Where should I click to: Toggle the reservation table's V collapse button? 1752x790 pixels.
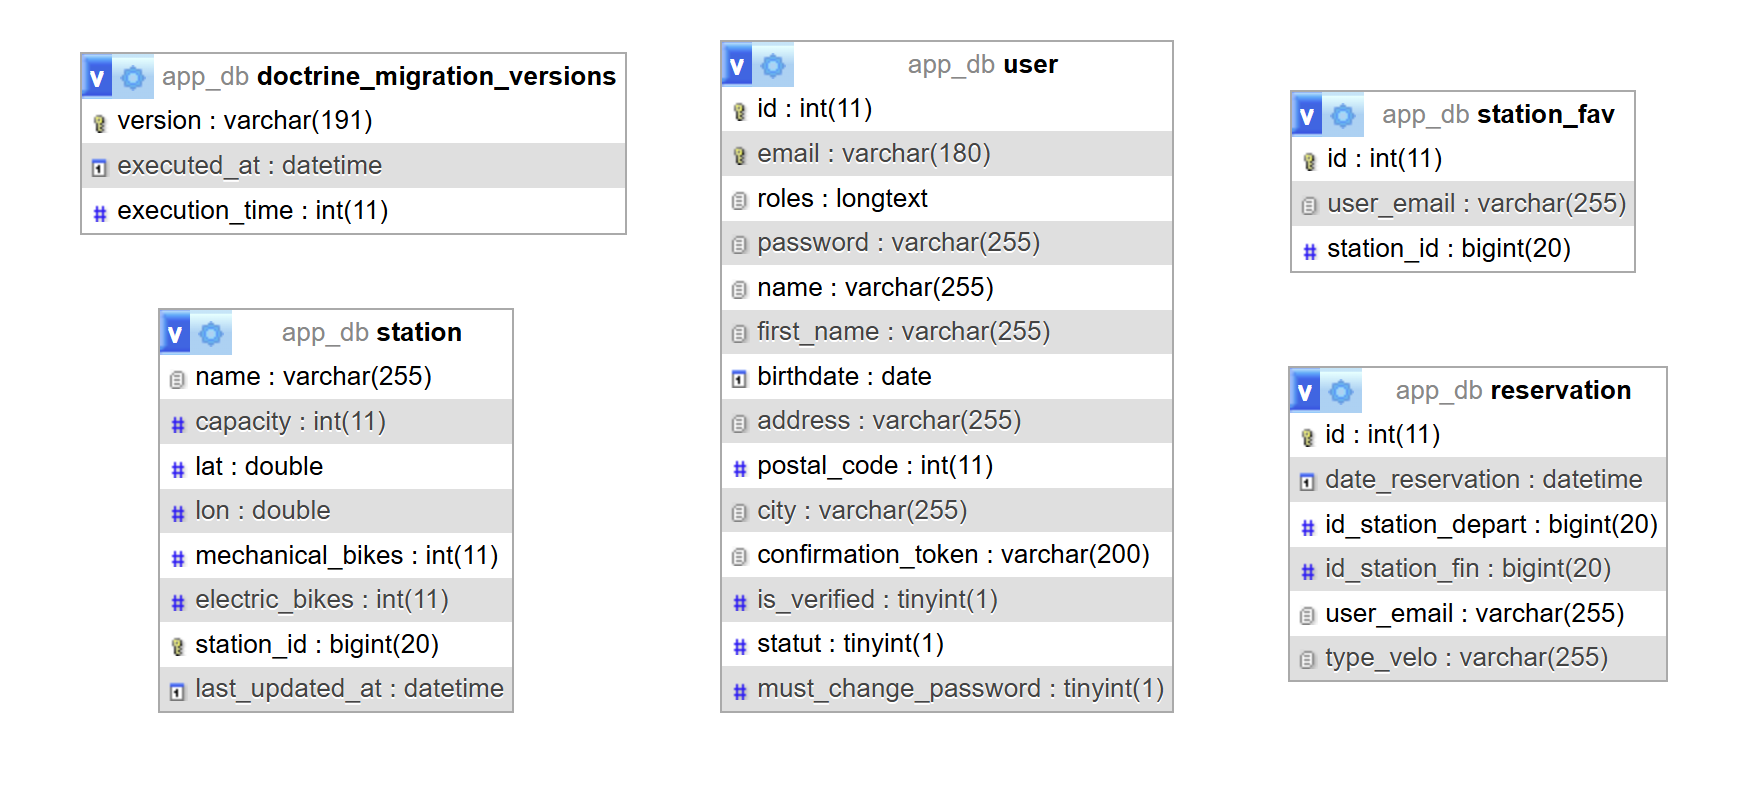coord(1305,392)
